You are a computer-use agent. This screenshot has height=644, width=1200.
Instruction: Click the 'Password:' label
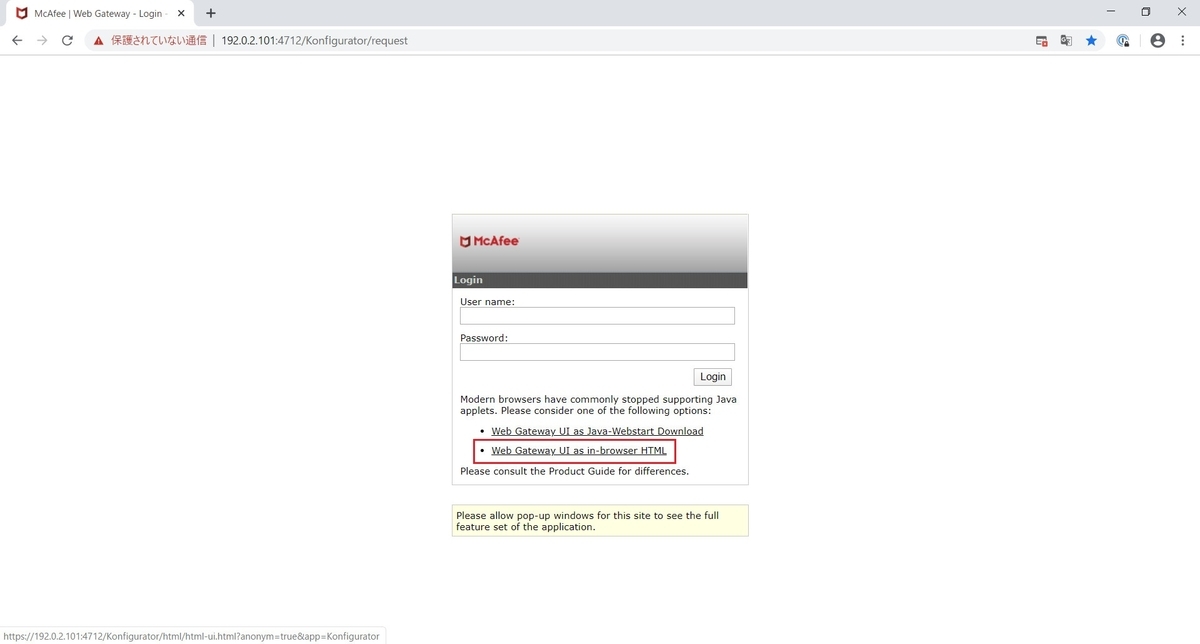tap(484, 338)
